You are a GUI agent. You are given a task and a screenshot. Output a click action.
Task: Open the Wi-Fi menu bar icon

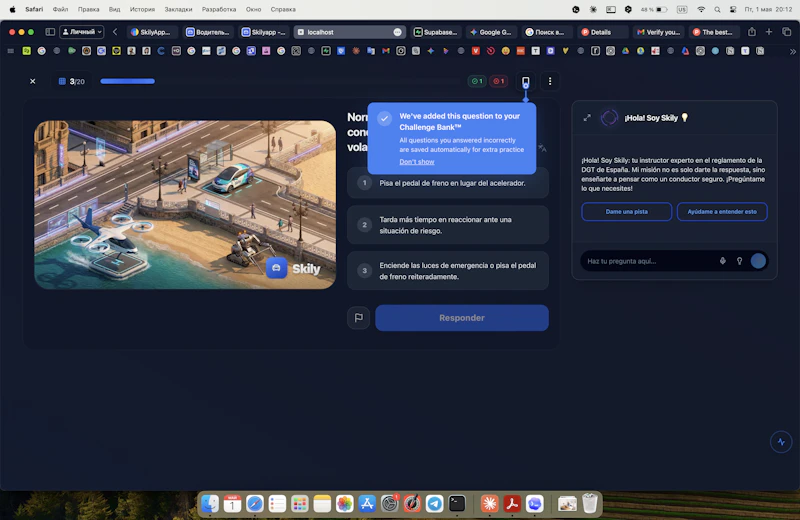tap(701, 9)
